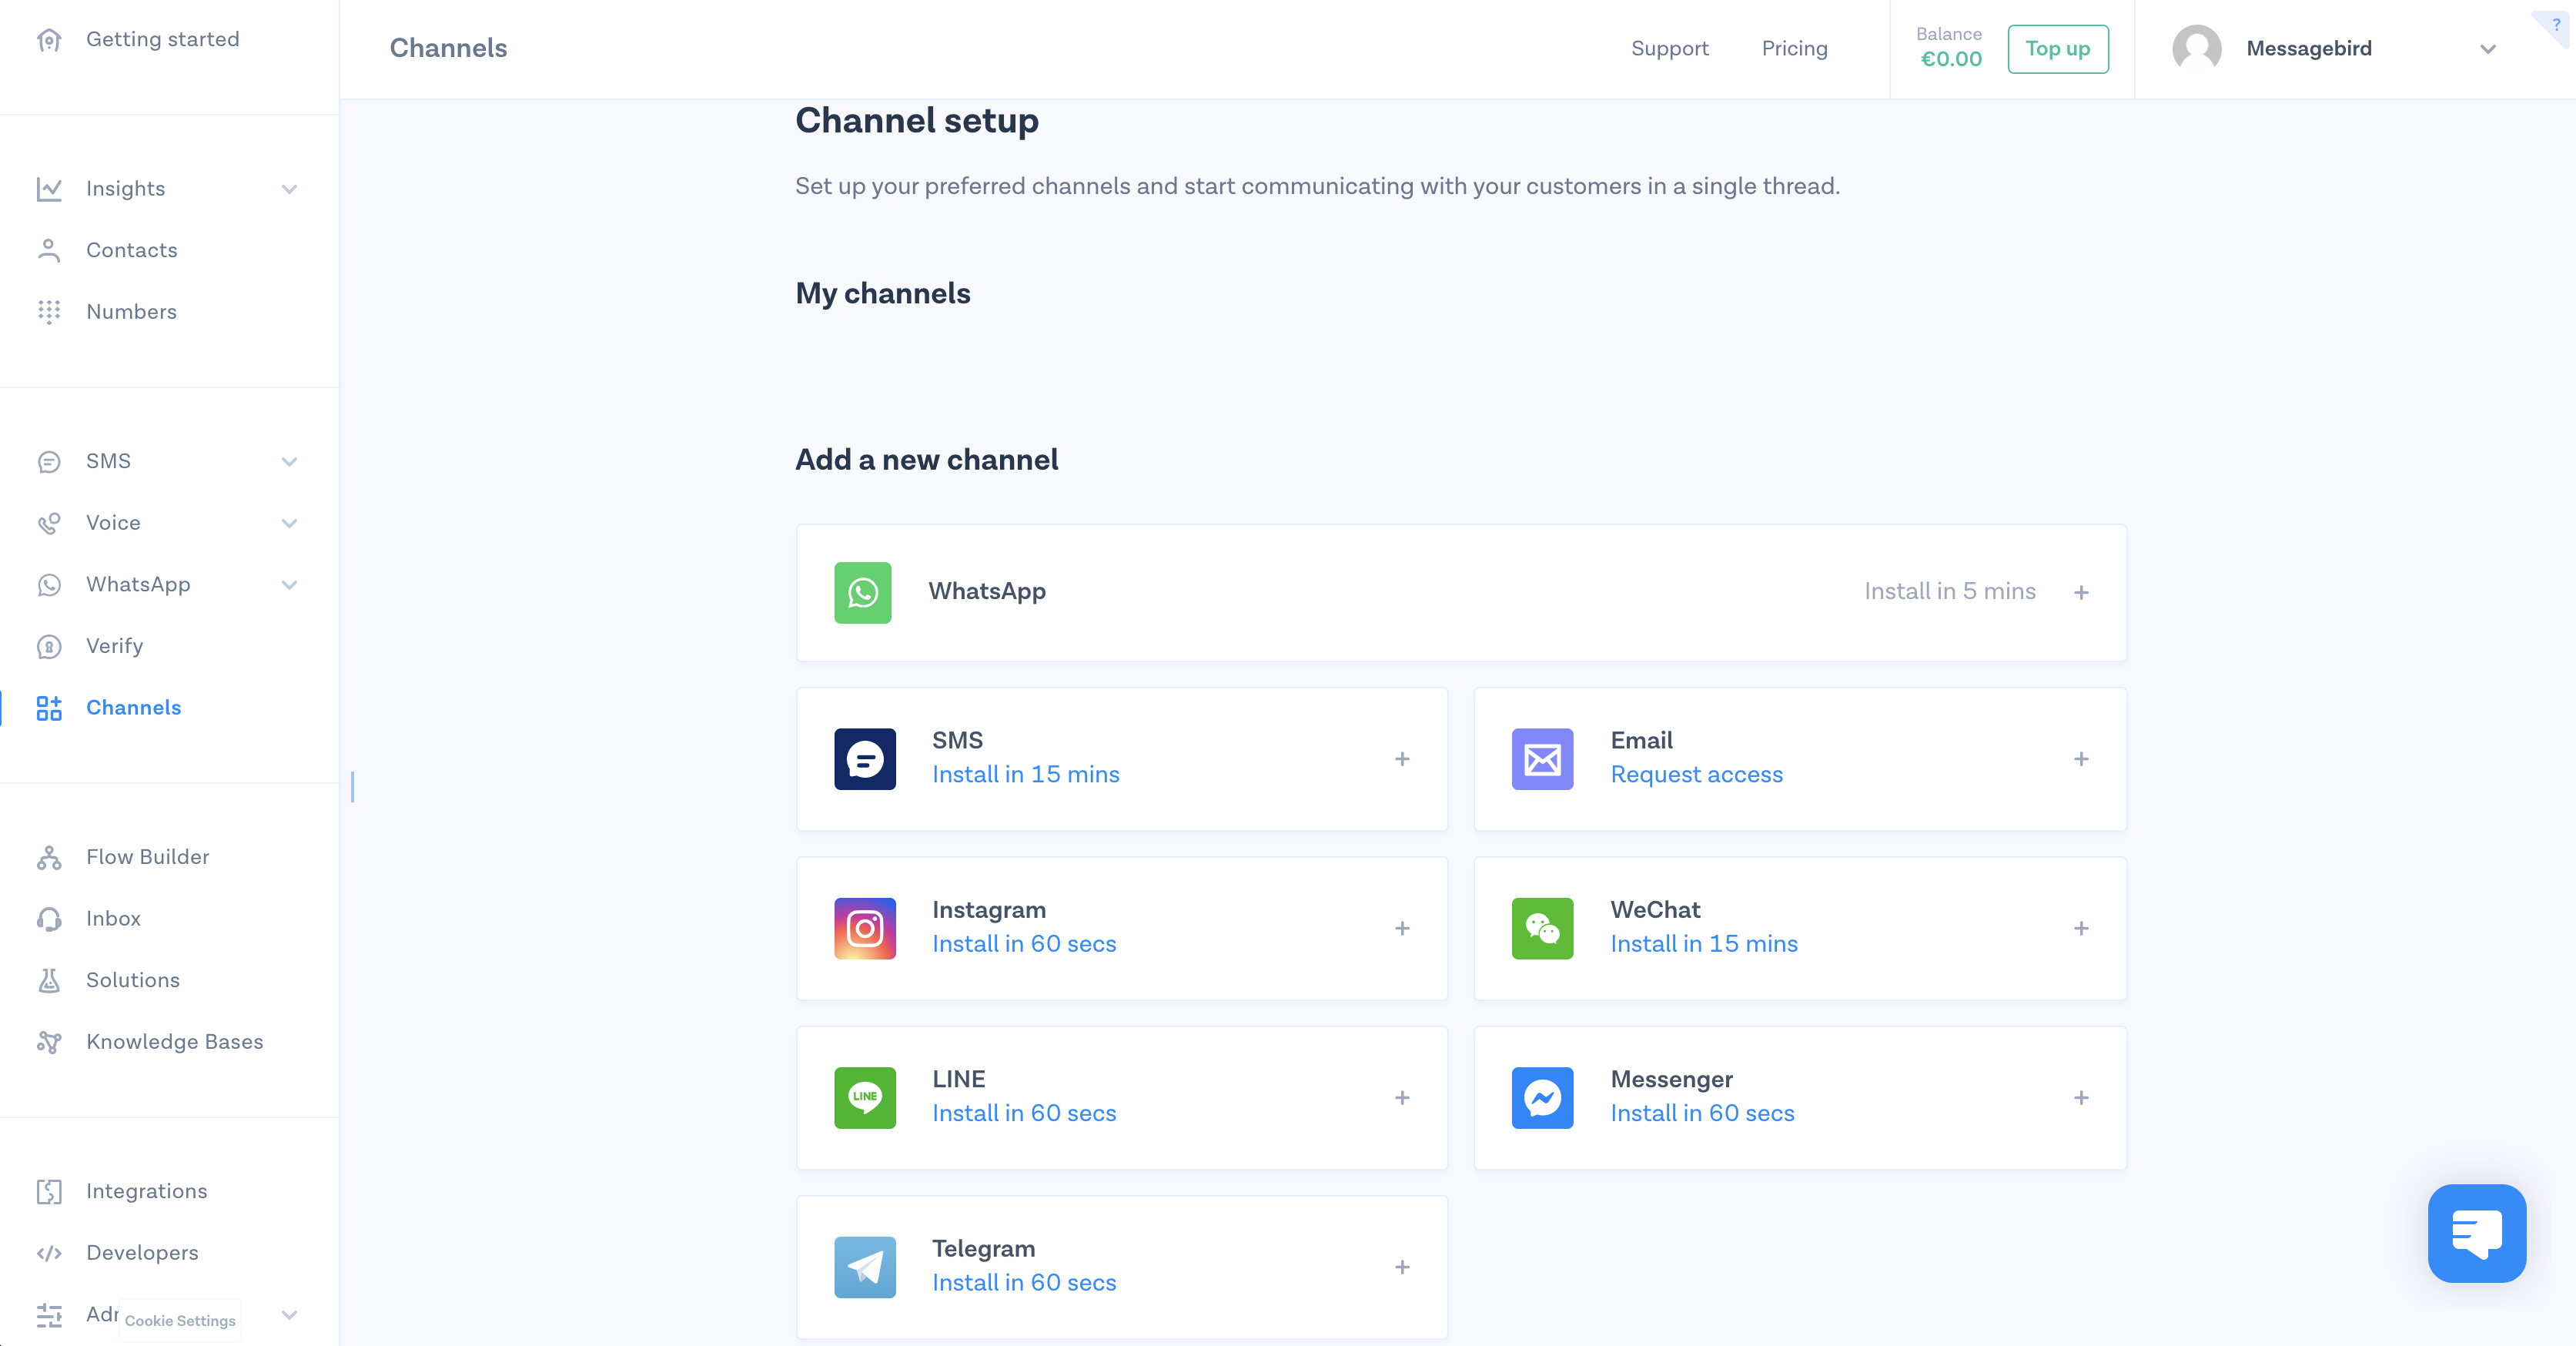
Task: Click the Solutions flask icon
Action: [x=49, y=981]
